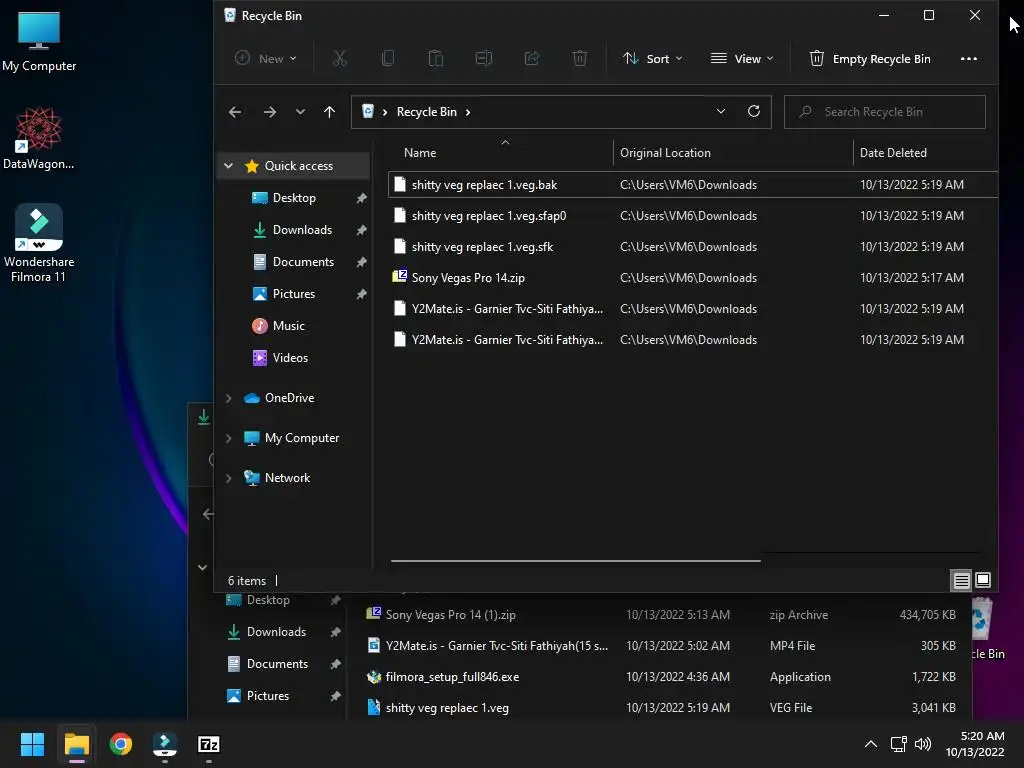
Task: Select shitty veg replaec 1.veg.sfk file
Action: 693,247
